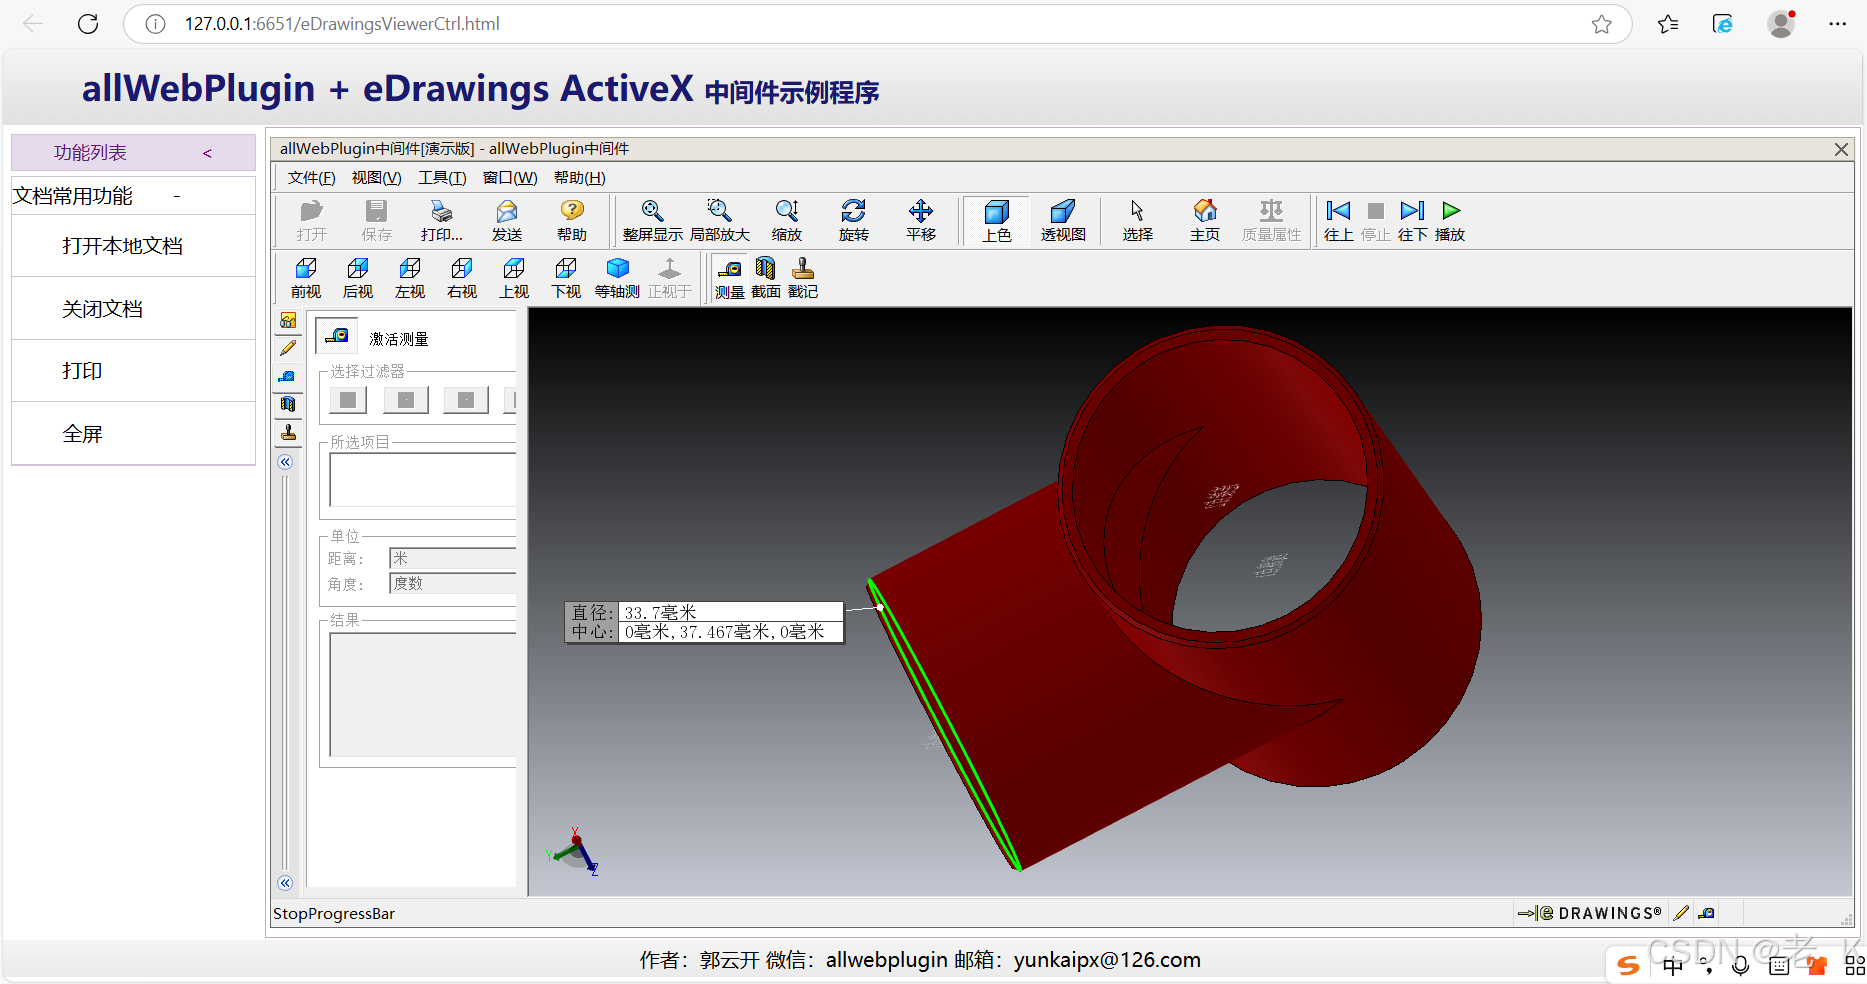
Task: Click the 结果 results box
Action: 423,695
